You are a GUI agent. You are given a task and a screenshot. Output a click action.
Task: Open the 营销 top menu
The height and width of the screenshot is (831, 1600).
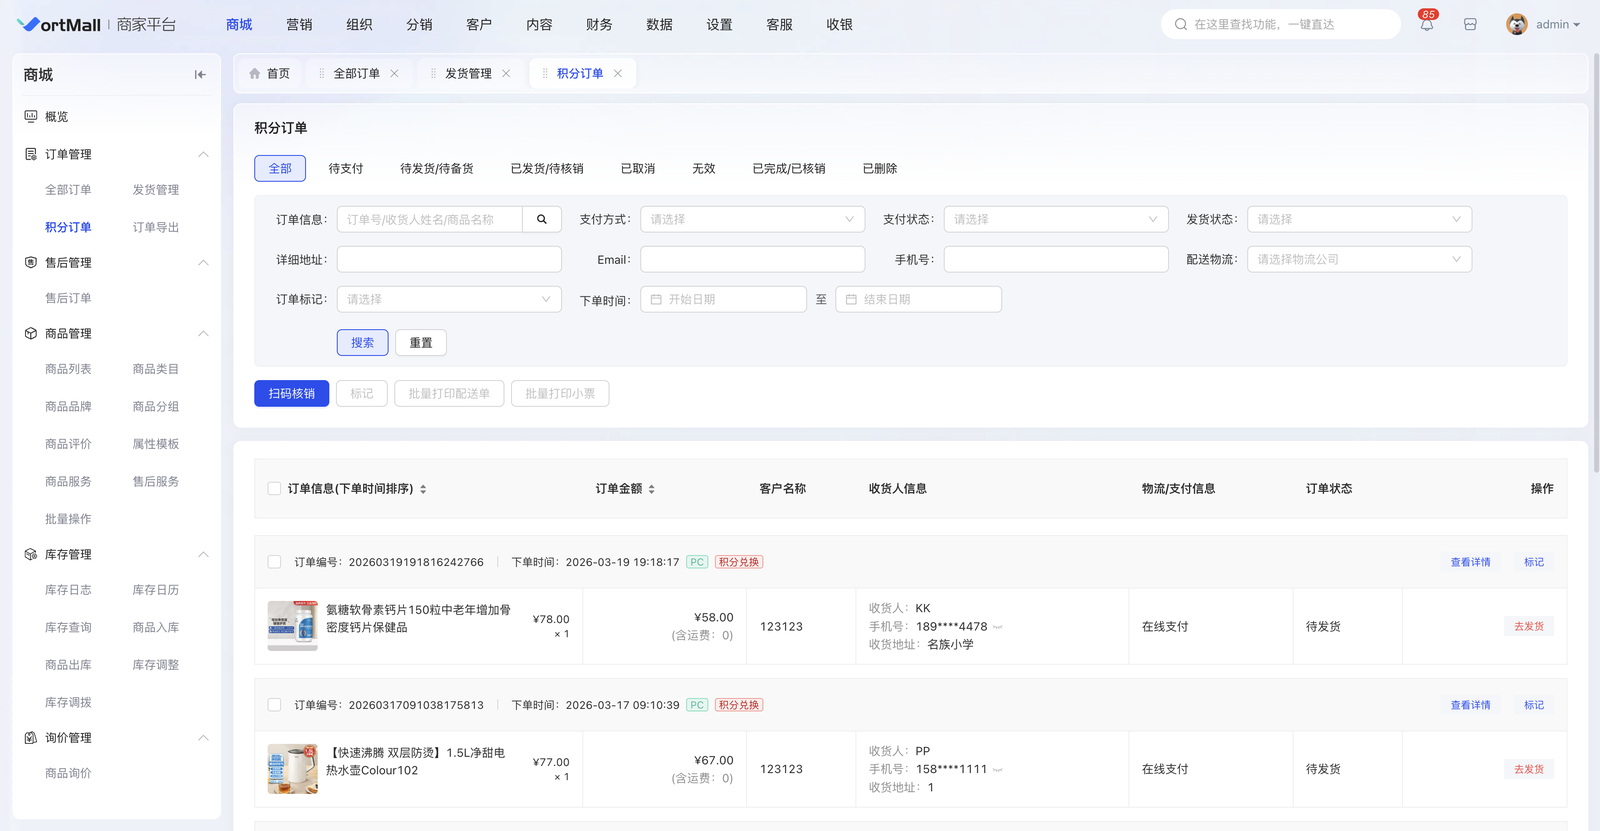299,25
